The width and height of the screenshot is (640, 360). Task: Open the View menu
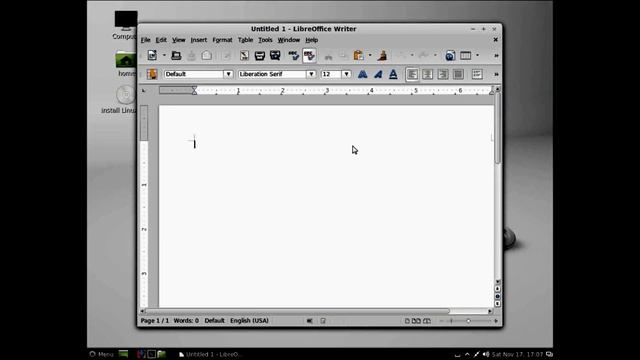[178, 40]
